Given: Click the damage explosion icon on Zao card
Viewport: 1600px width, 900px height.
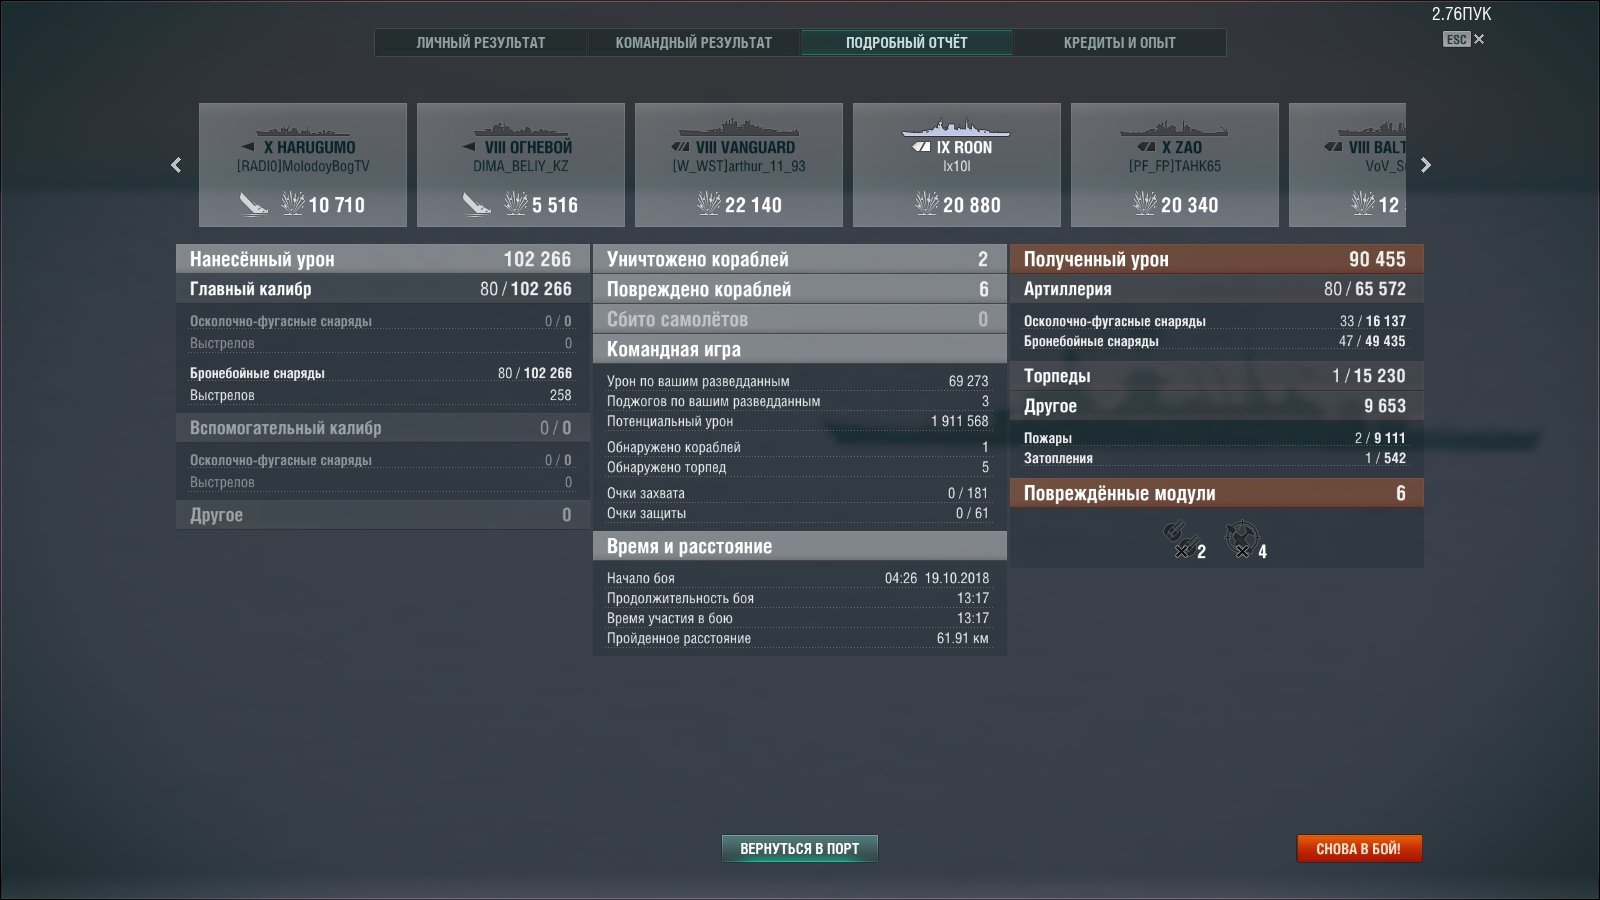Looking at the screenshot, I should coord(1144,204).
